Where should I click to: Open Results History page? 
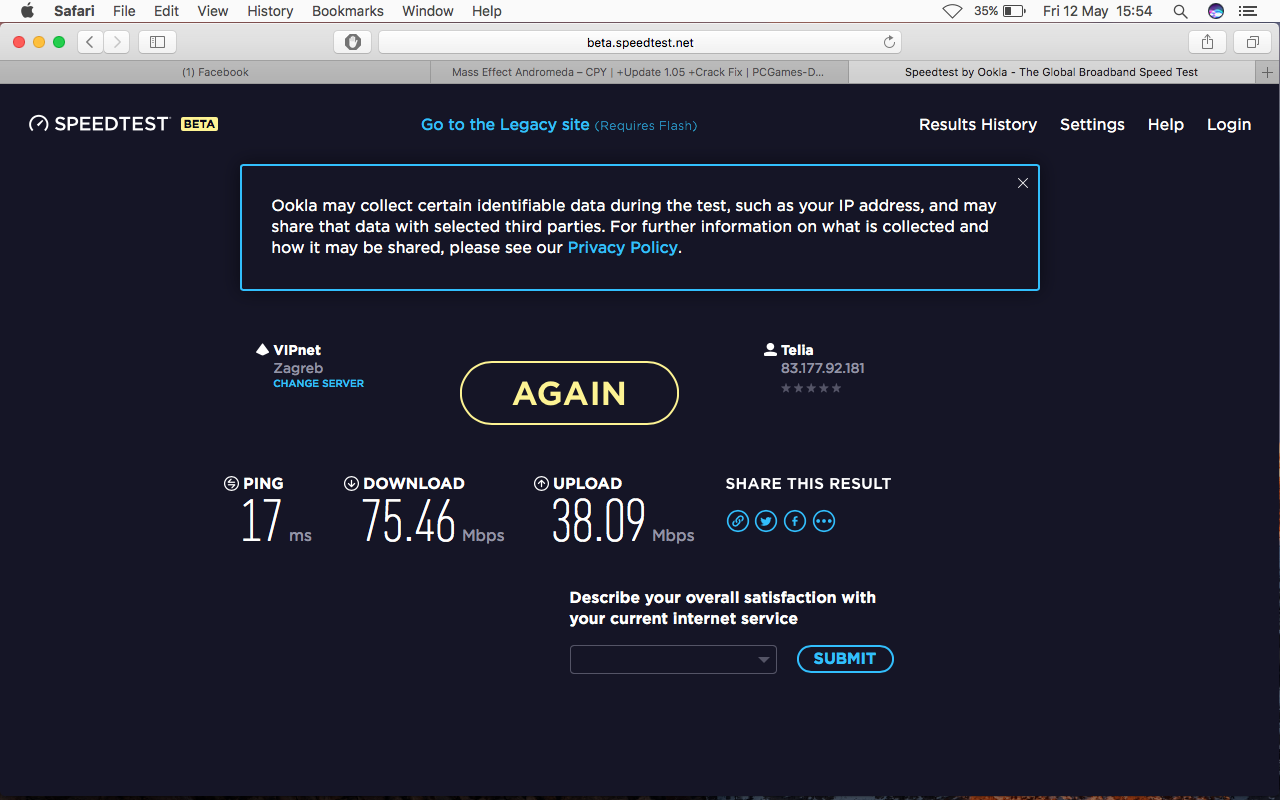click(978, 124)
